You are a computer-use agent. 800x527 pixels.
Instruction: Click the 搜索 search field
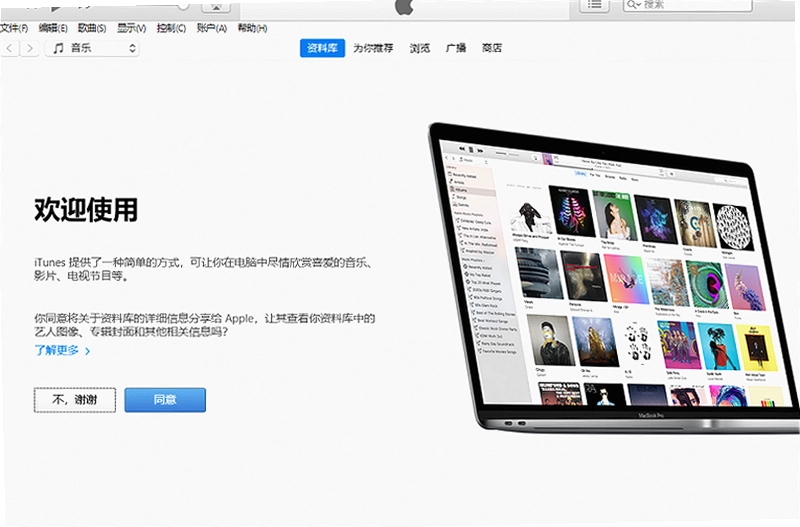click(687, 5)
